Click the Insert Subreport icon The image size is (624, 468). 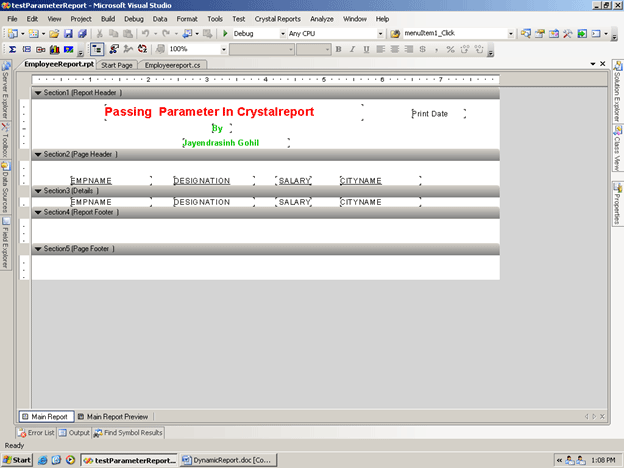(41, 49)
